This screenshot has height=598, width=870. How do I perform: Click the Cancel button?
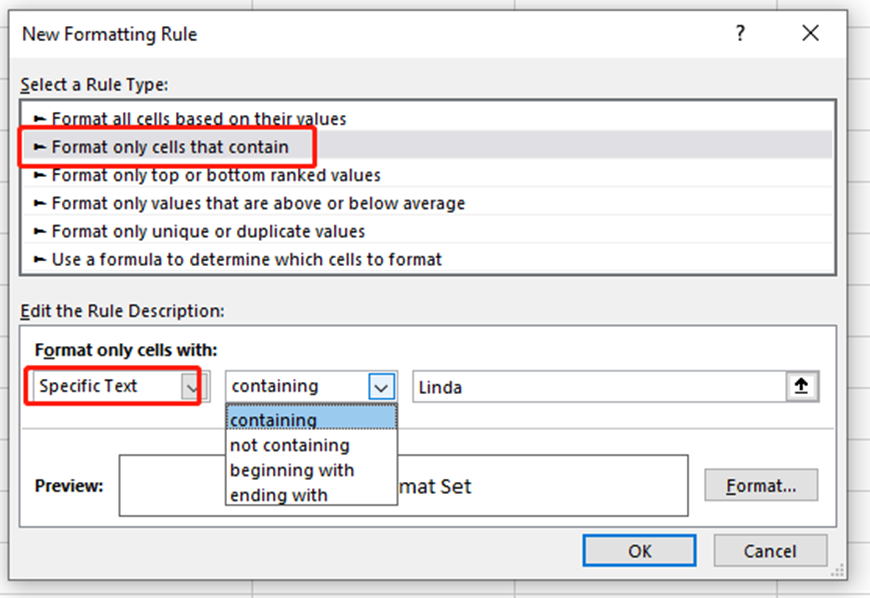(770, 550)
